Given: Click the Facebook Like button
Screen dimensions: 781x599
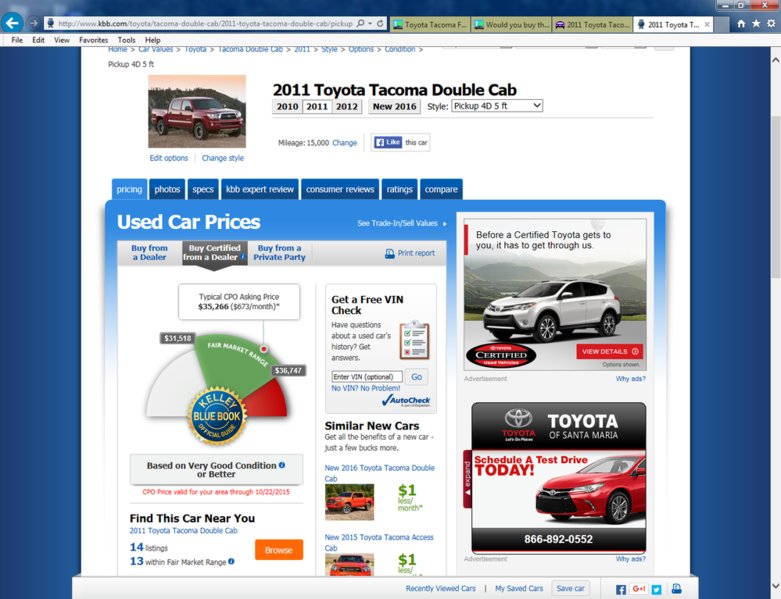Looking at the screenshot, I should pos(388,142).
